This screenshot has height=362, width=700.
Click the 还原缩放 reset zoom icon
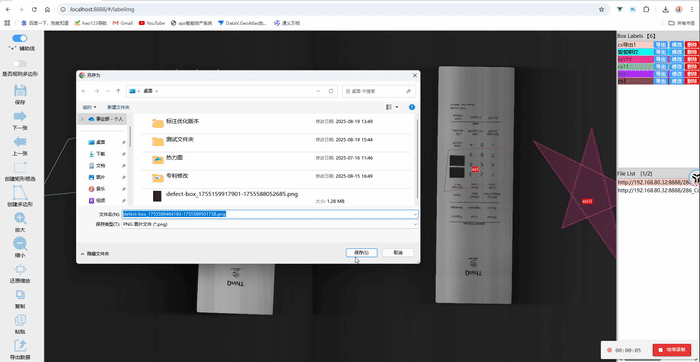[20, 269]
